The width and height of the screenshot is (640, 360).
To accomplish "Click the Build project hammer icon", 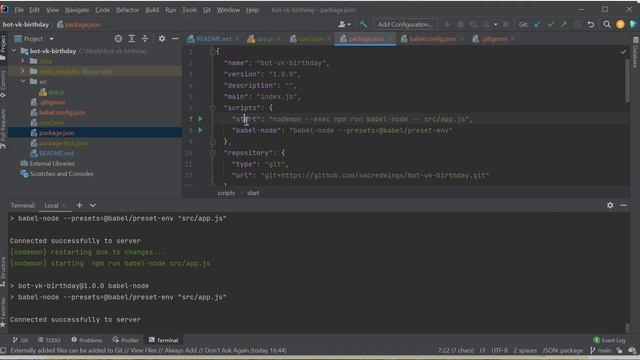I will (x=363, y=24).
